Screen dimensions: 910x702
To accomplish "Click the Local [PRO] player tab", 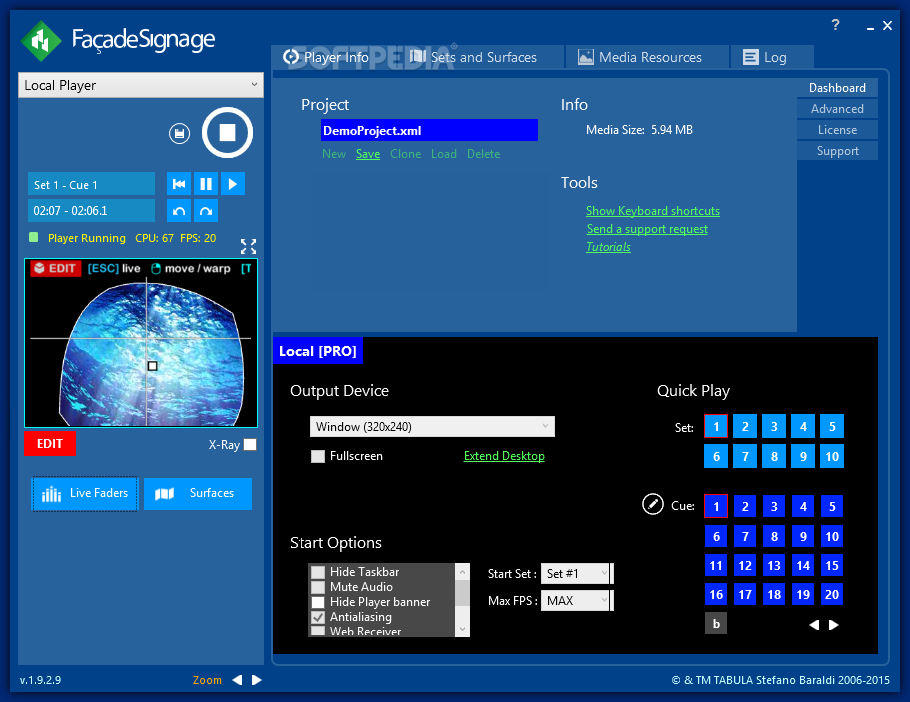I will click(317, 351).
